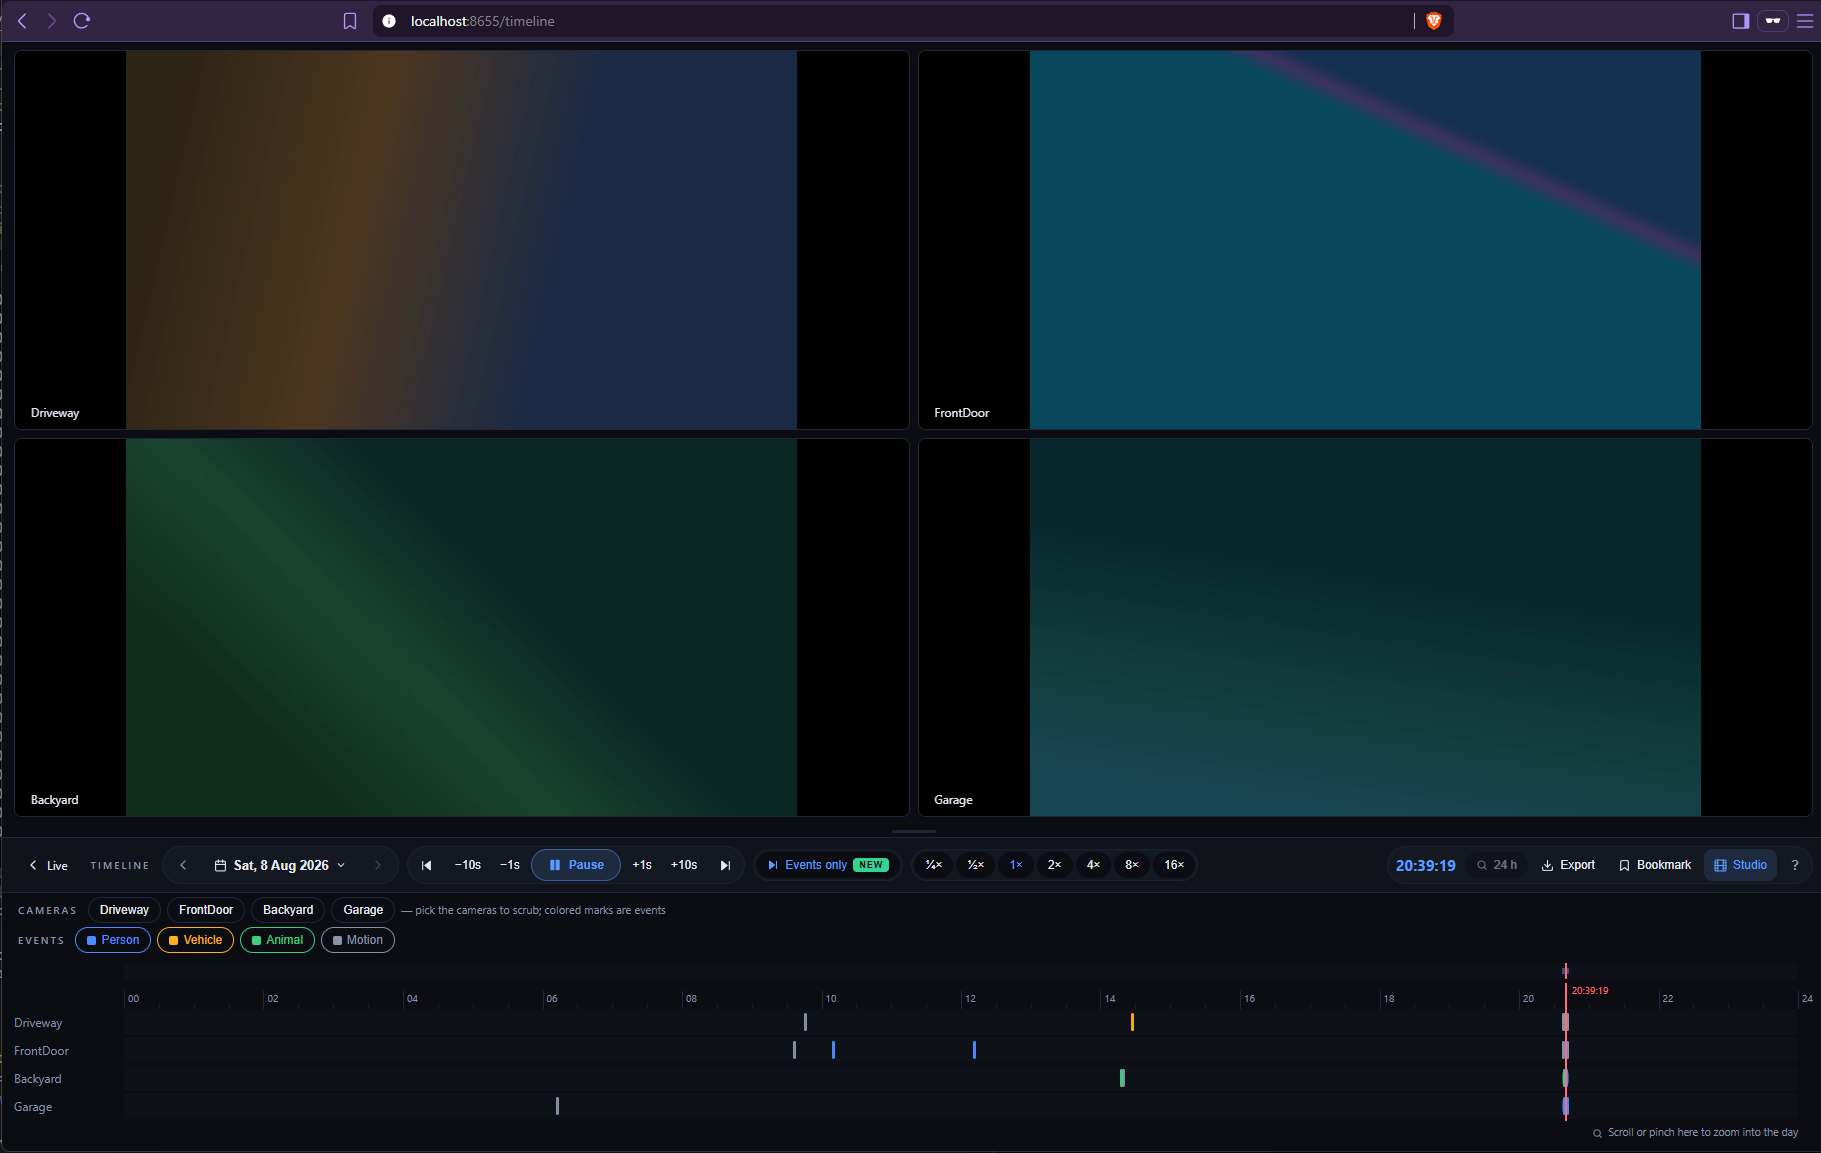Click the Driveway timeline row label
Image resolution: width=1821 pixels, height=1153 pixels.
point(38,1023)
